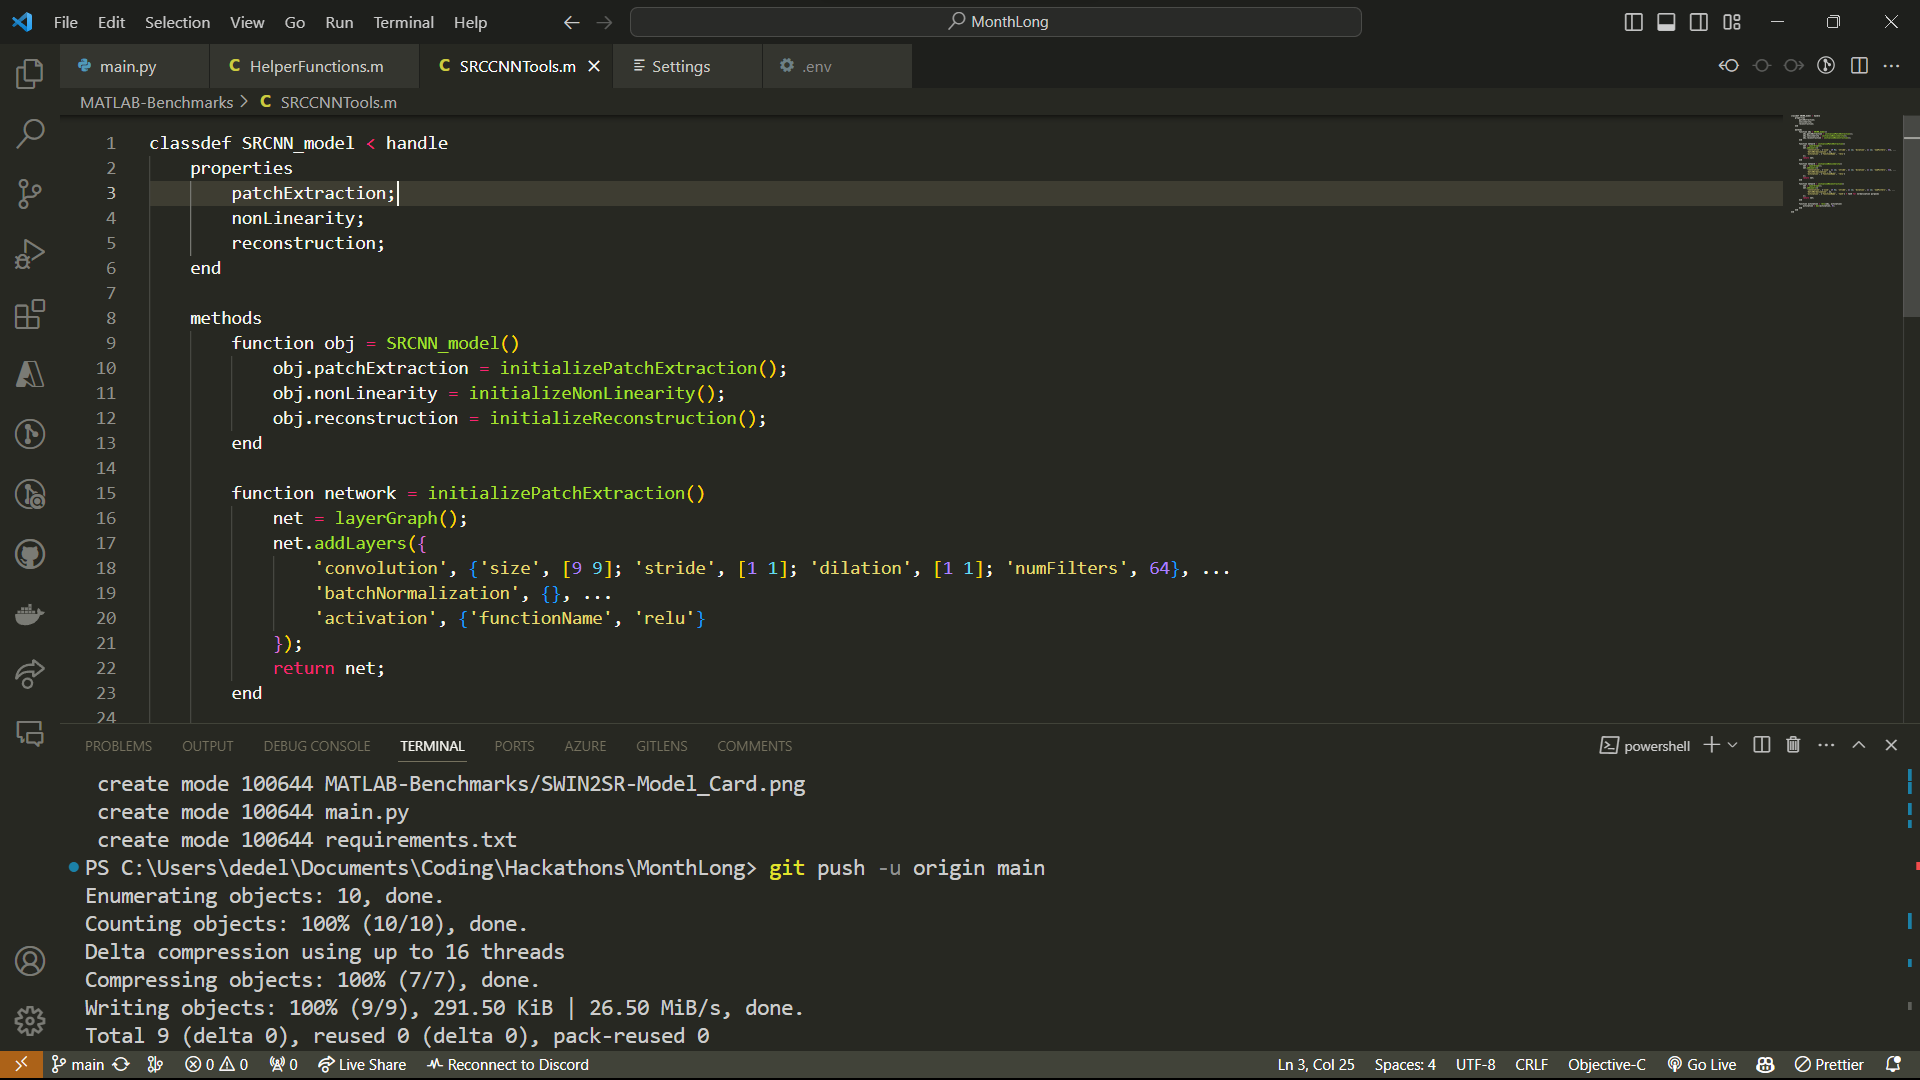Toggle the bottom panel layout button

1666,22
